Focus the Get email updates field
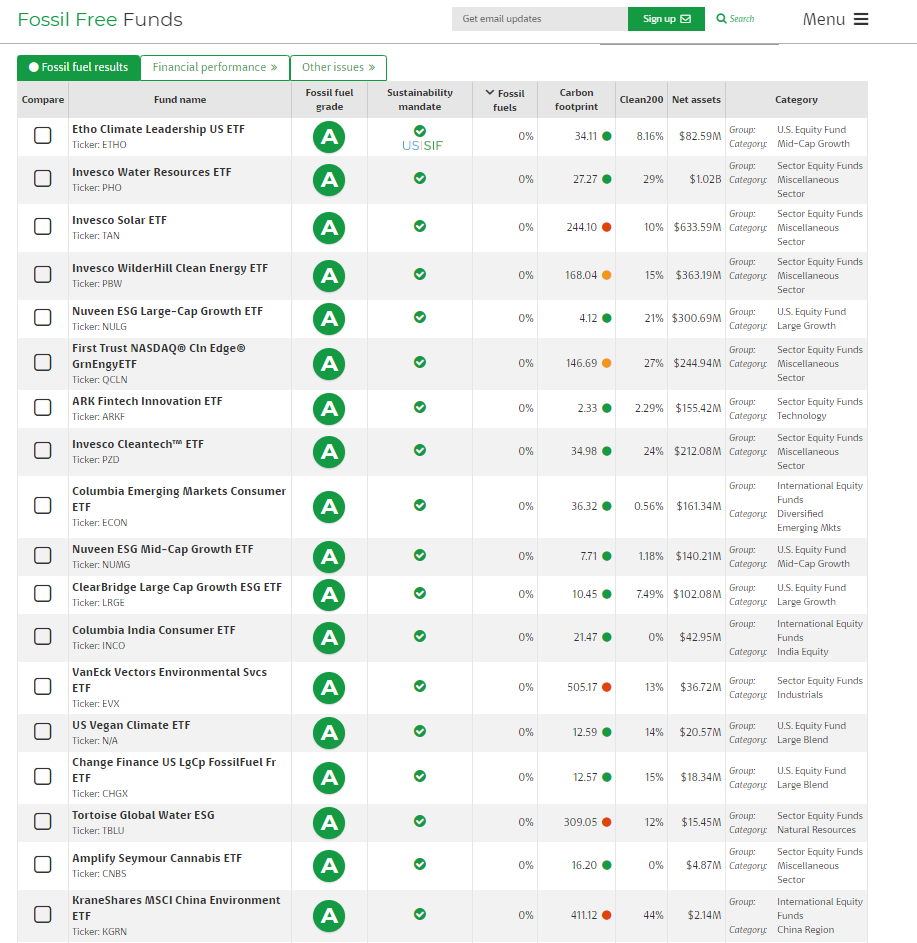 [540, 19]
